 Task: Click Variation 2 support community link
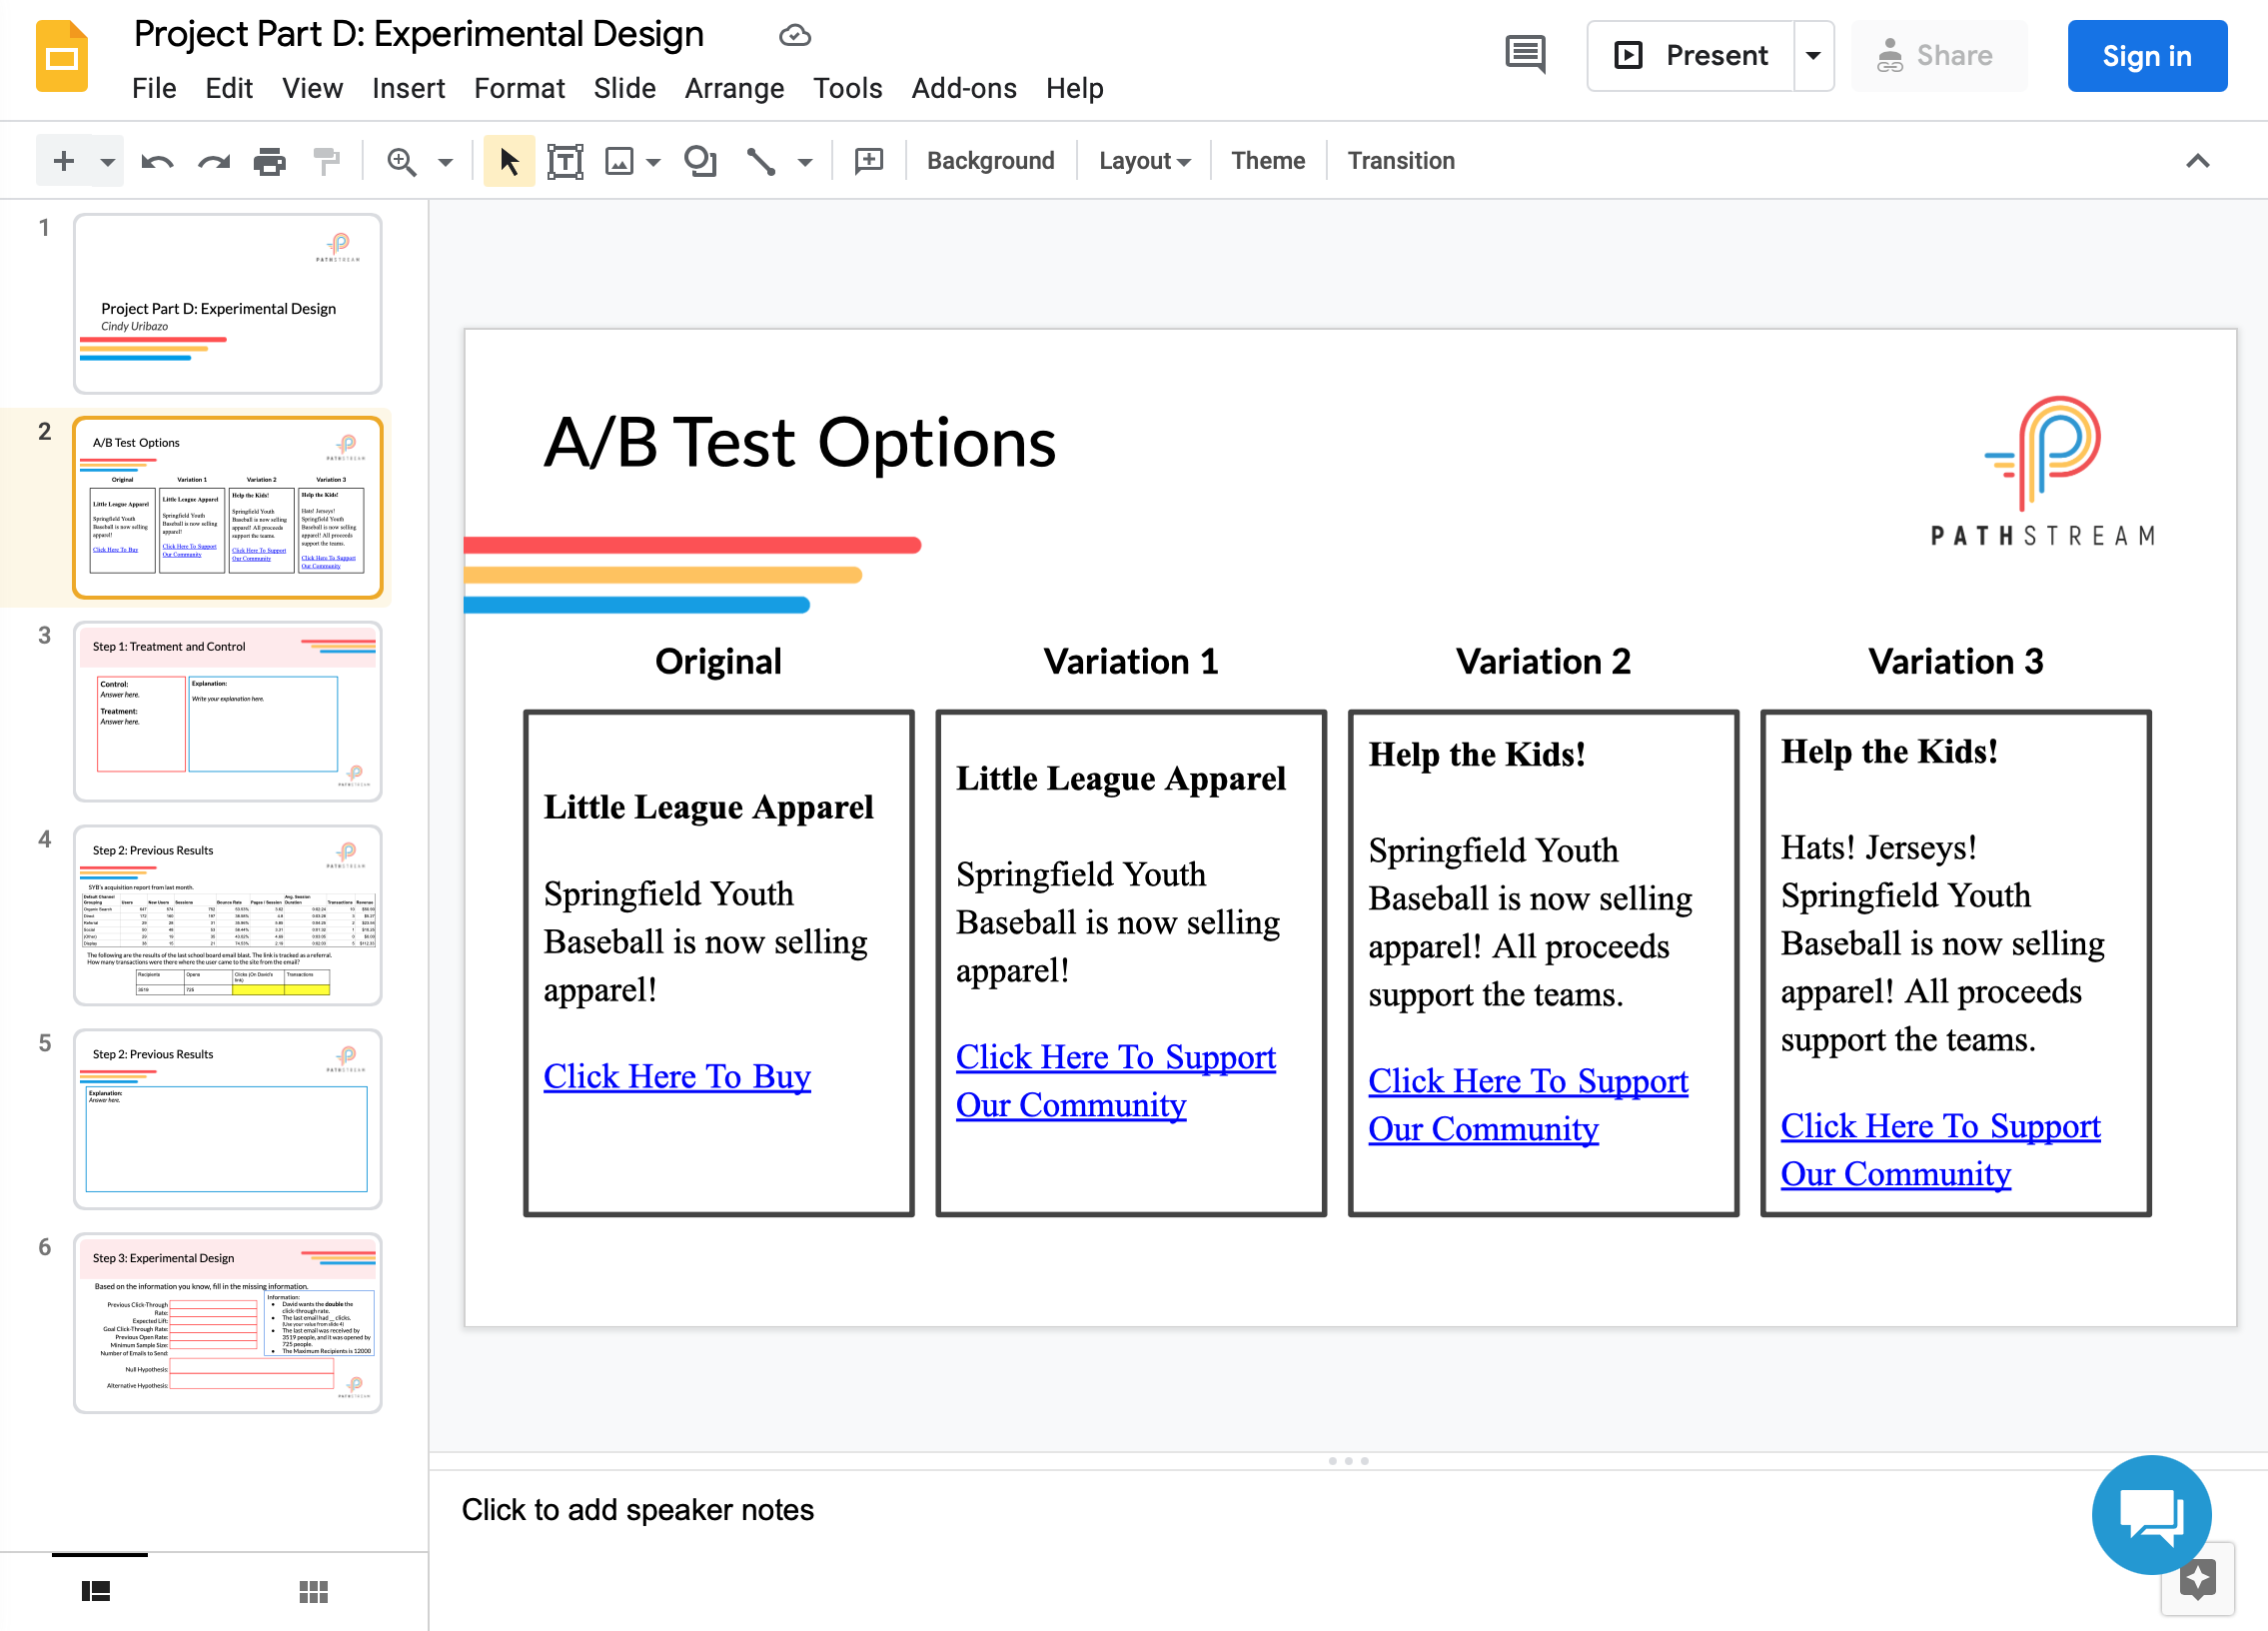(1527, 1105)
